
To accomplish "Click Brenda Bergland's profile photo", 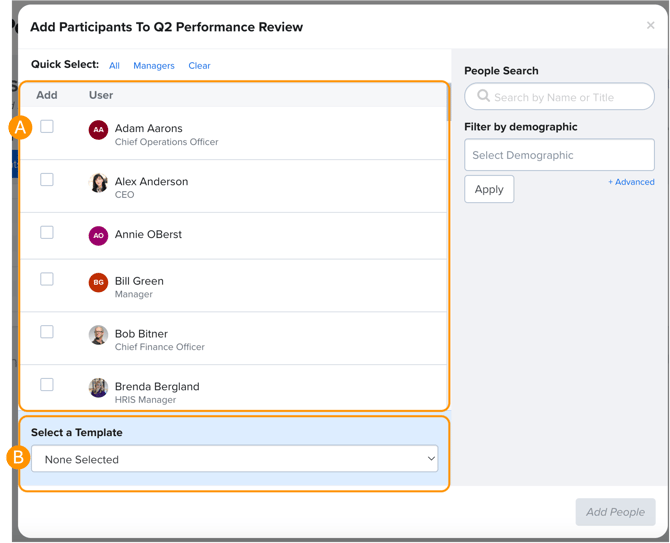I will pyautogui.click(x=98, y=388).
